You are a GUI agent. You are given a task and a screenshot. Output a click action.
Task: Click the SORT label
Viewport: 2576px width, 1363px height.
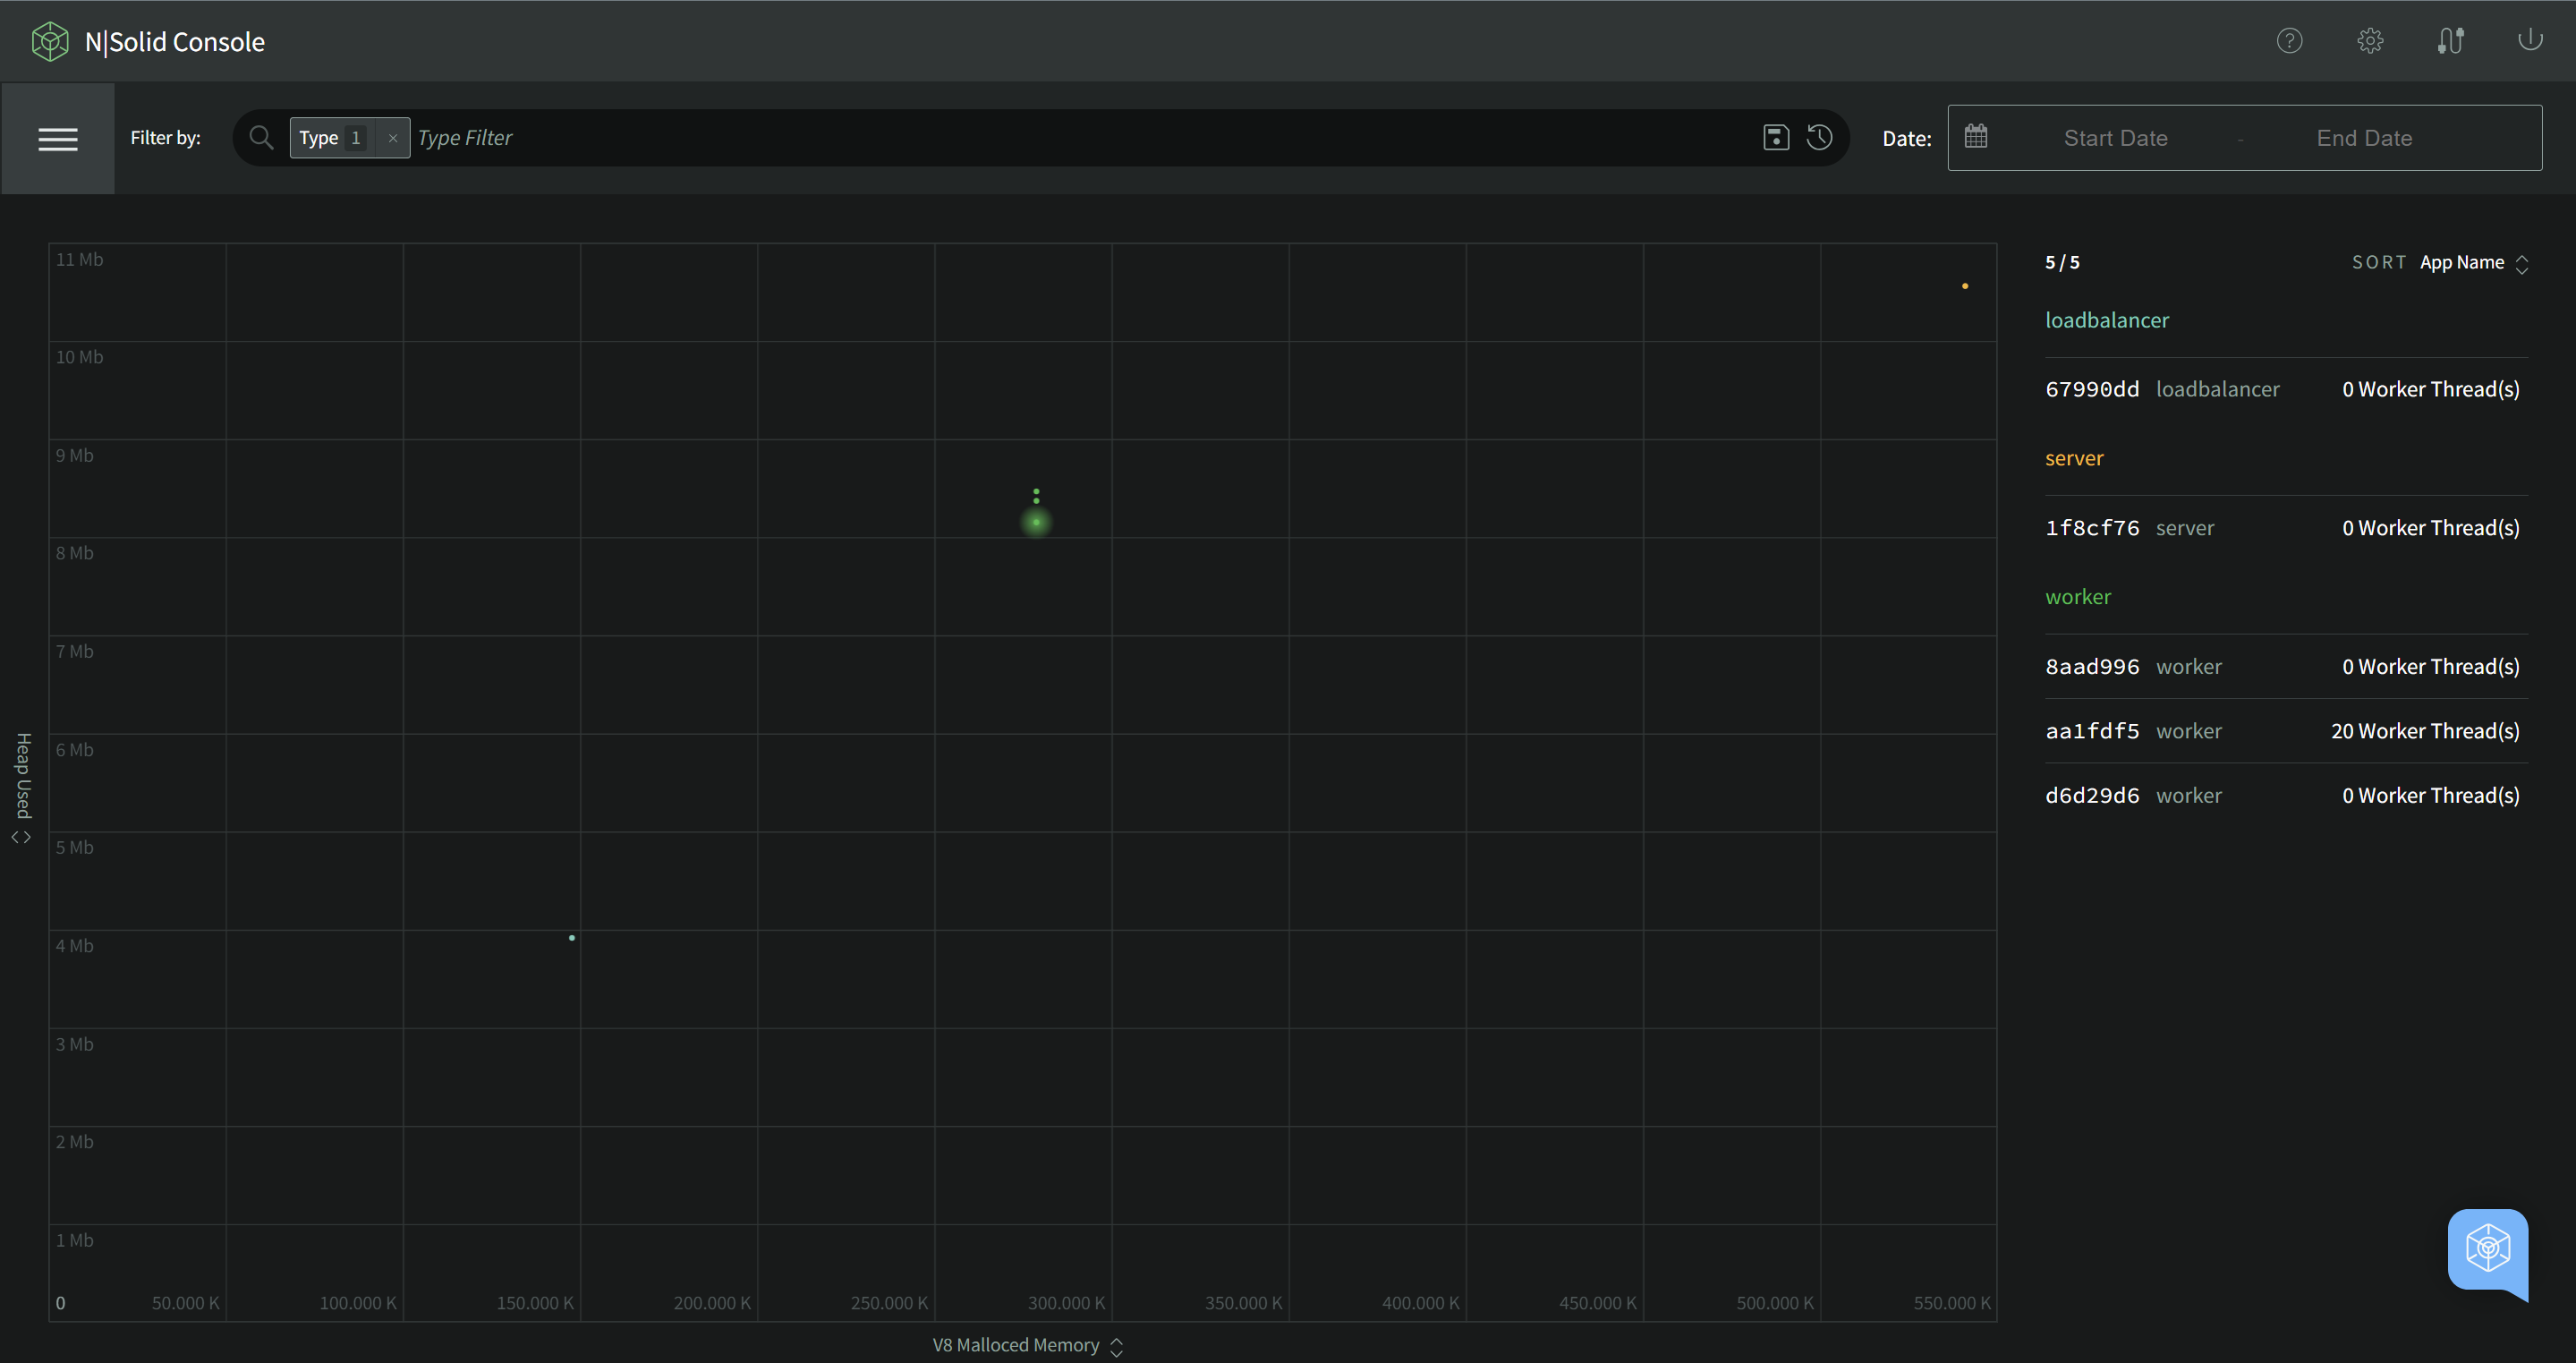tap(2378, 262)
